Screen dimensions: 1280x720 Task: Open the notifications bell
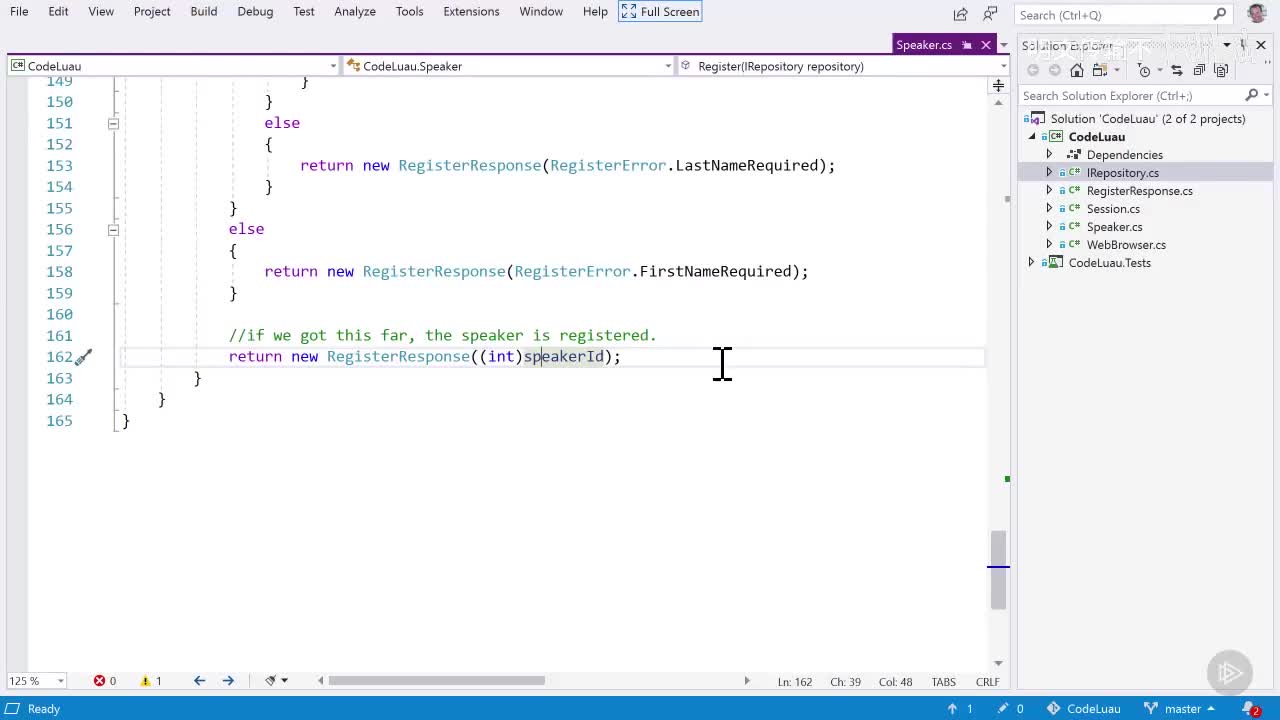(1252, 709)
